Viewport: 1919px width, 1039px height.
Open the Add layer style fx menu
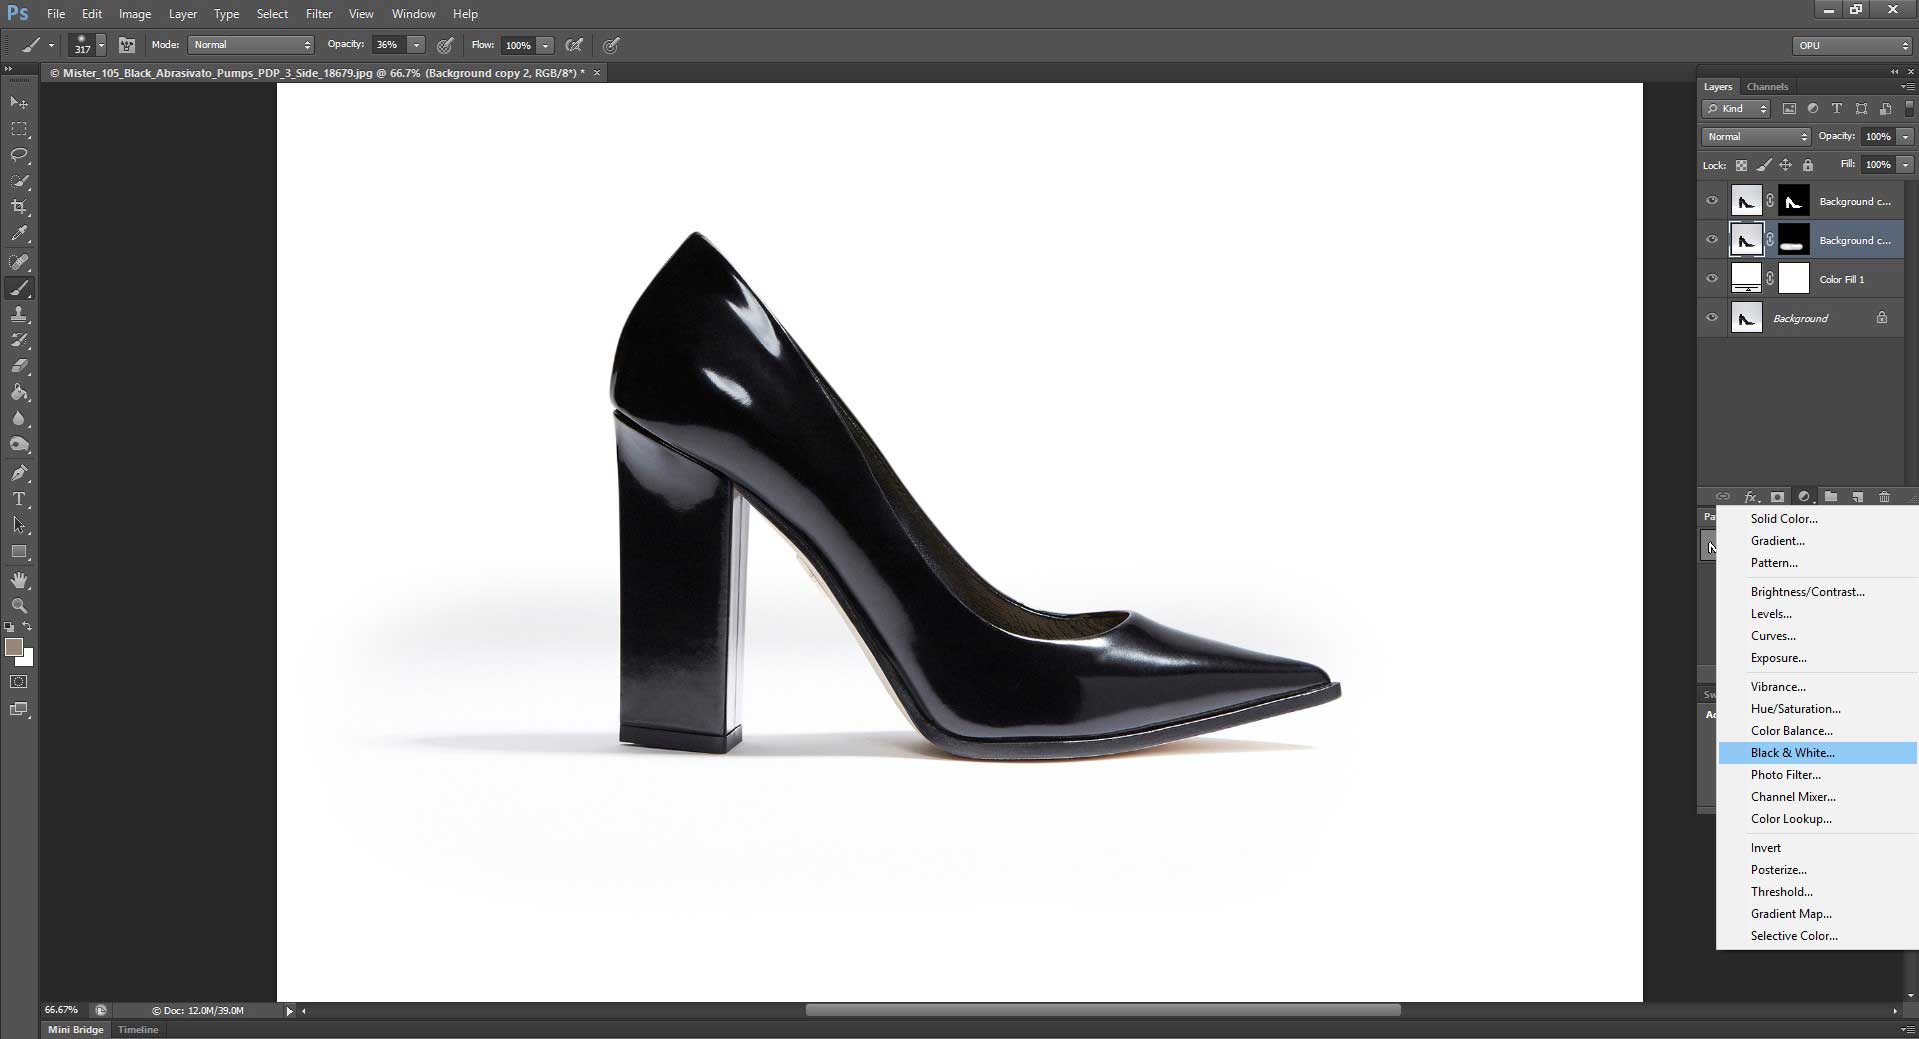(x=1750, y=497)
